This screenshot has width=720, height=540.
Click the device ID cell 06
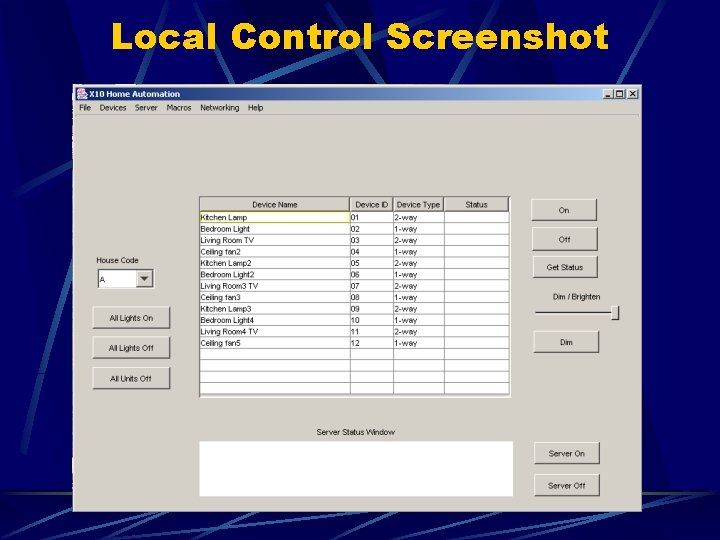point(371,275)
